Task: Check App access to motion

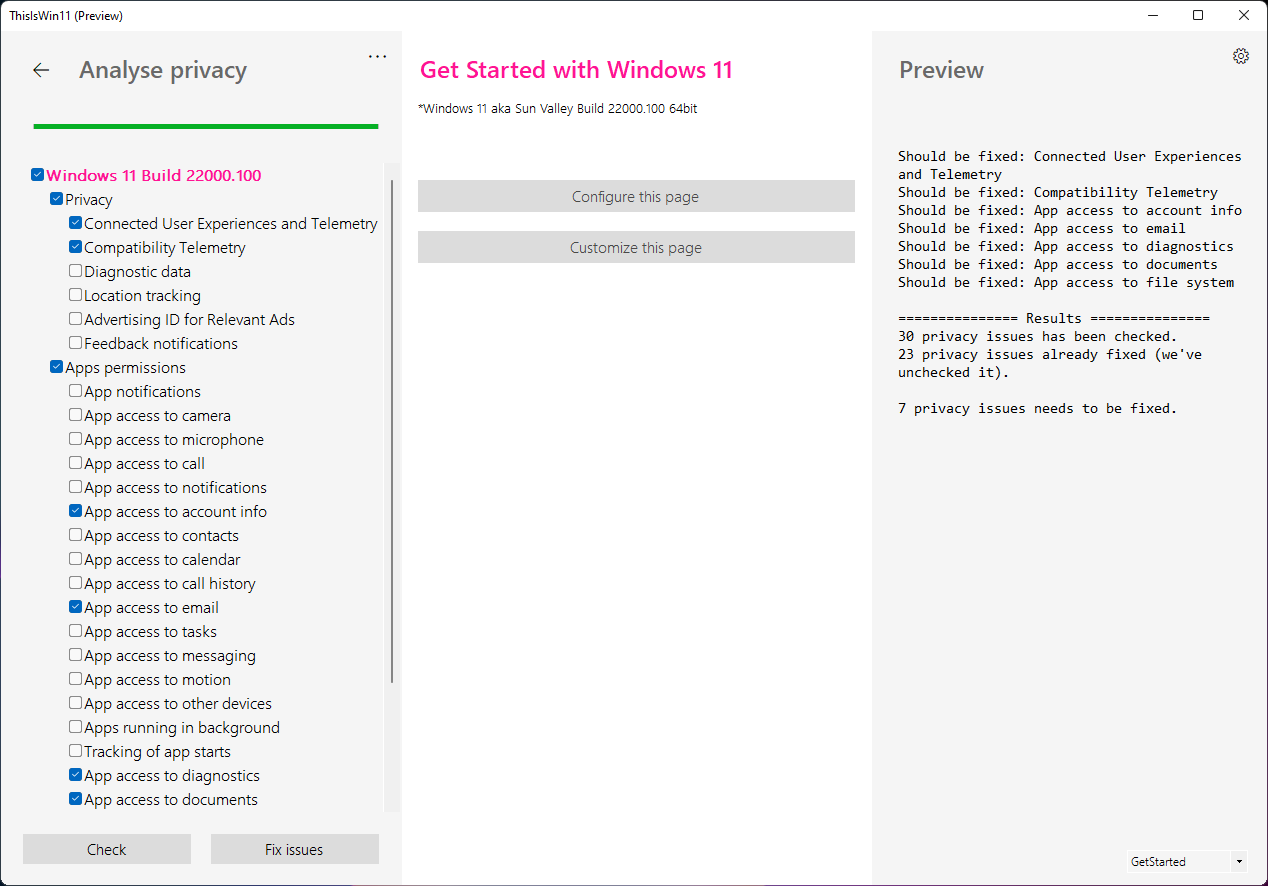Action: pos(76,679)
